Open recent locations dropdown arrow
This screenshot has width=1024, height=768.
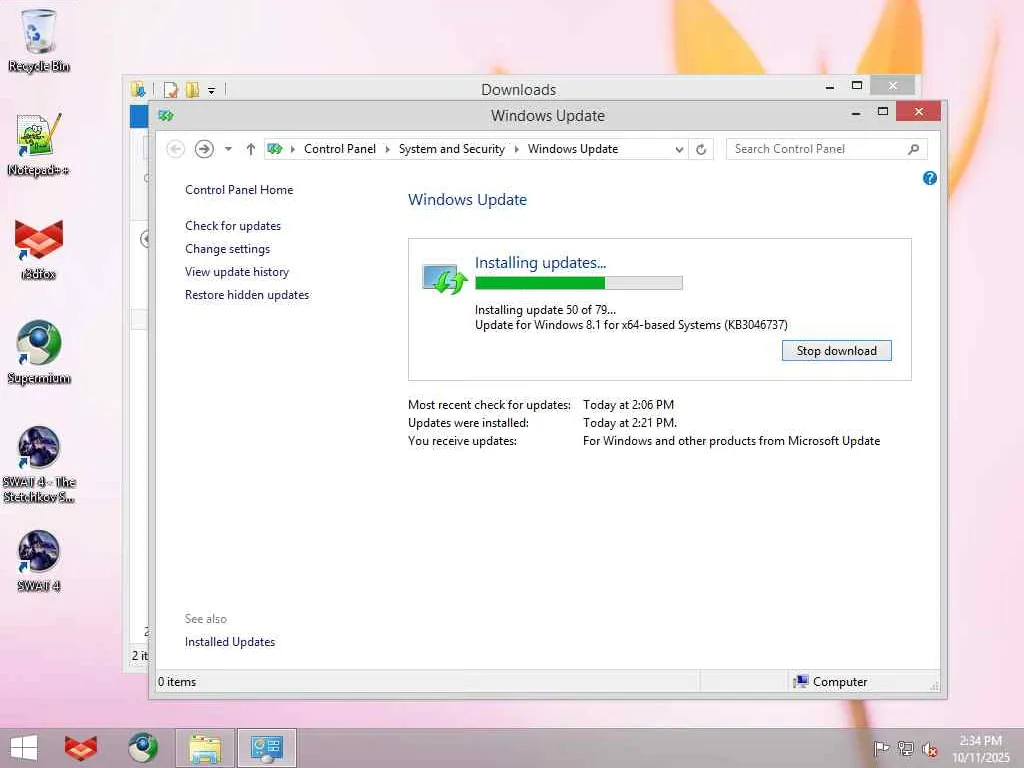[228, 150]
